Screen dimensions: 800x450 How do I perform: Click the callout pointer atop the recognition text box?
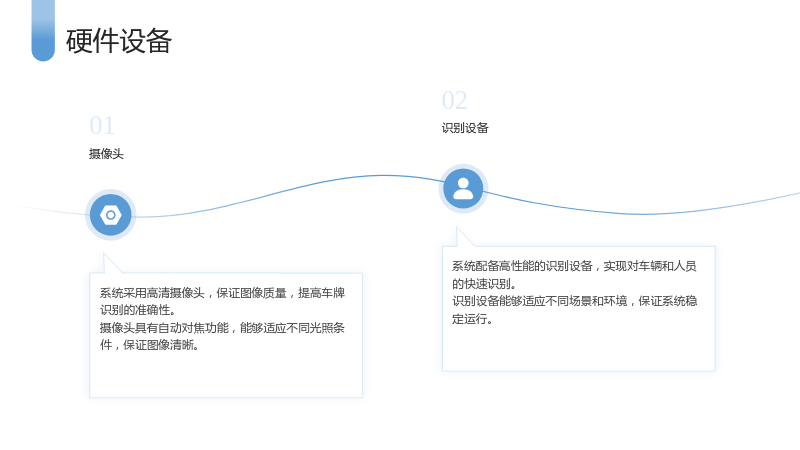[x=464, y=237]
